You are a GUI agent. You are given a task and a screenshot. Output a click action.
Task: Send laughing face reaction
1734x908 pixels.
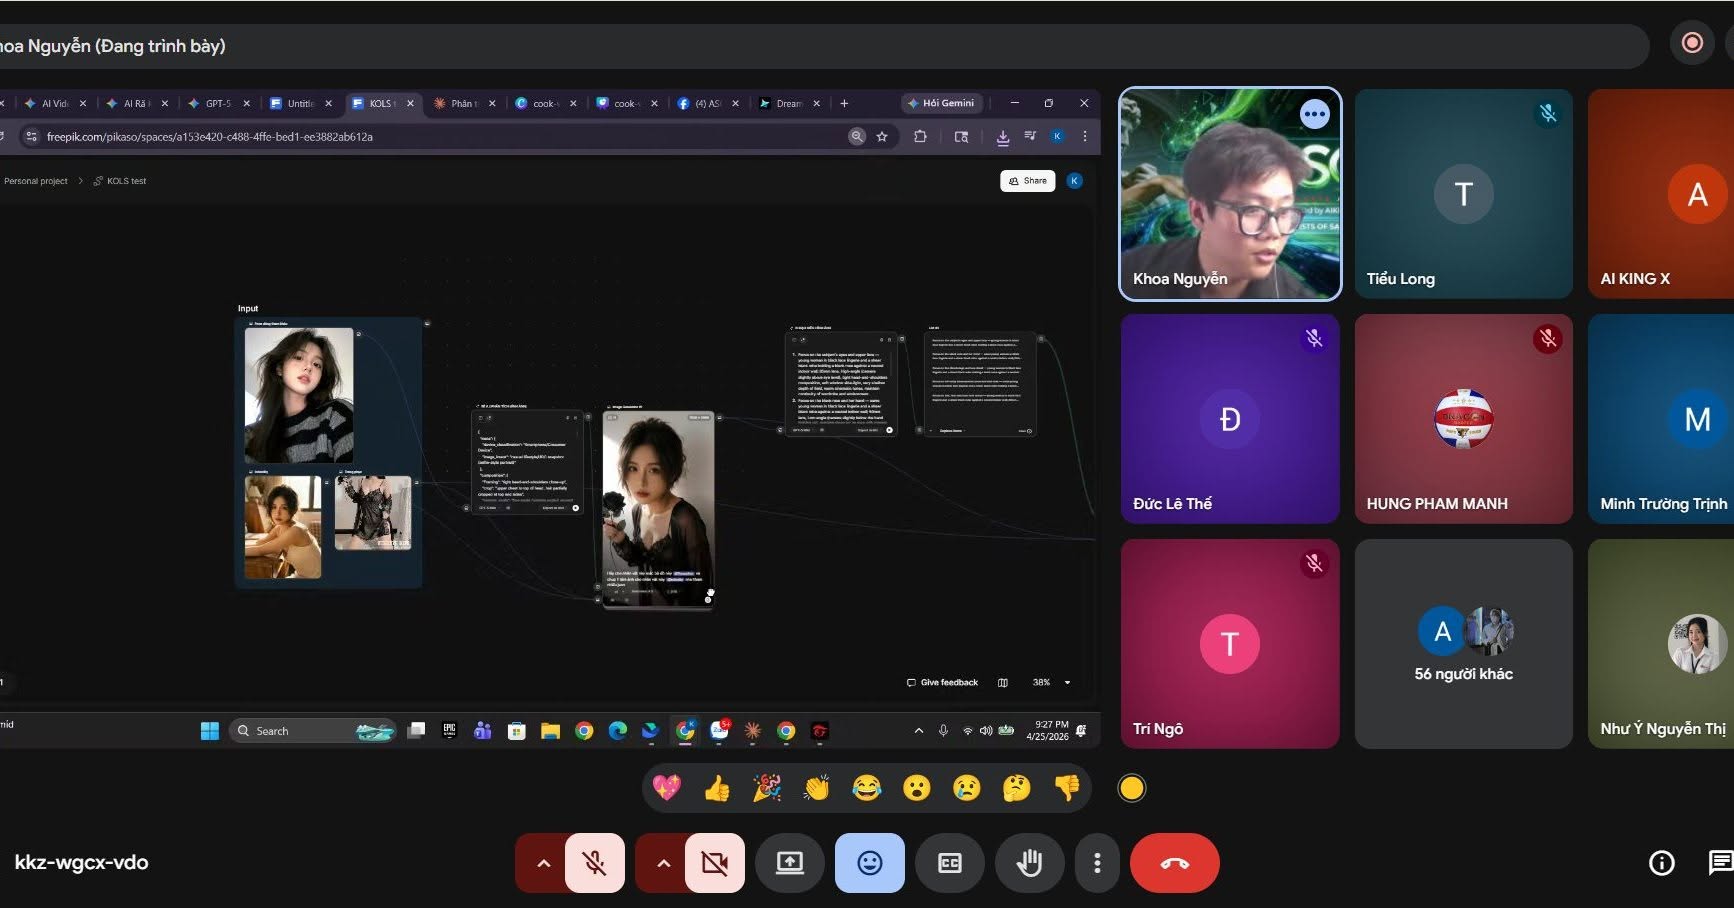tap(867, 788)
